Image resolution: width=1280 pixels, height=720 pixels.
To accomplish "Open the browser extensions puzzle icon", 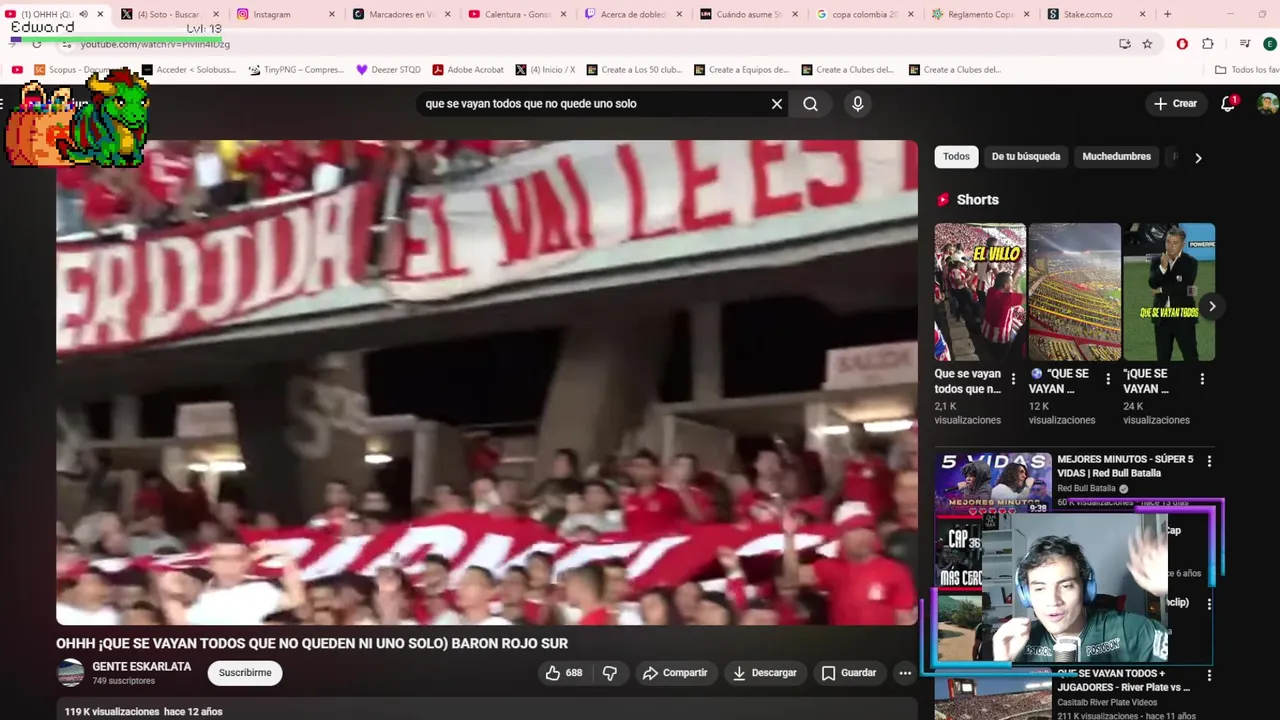I will (1208, 44).
